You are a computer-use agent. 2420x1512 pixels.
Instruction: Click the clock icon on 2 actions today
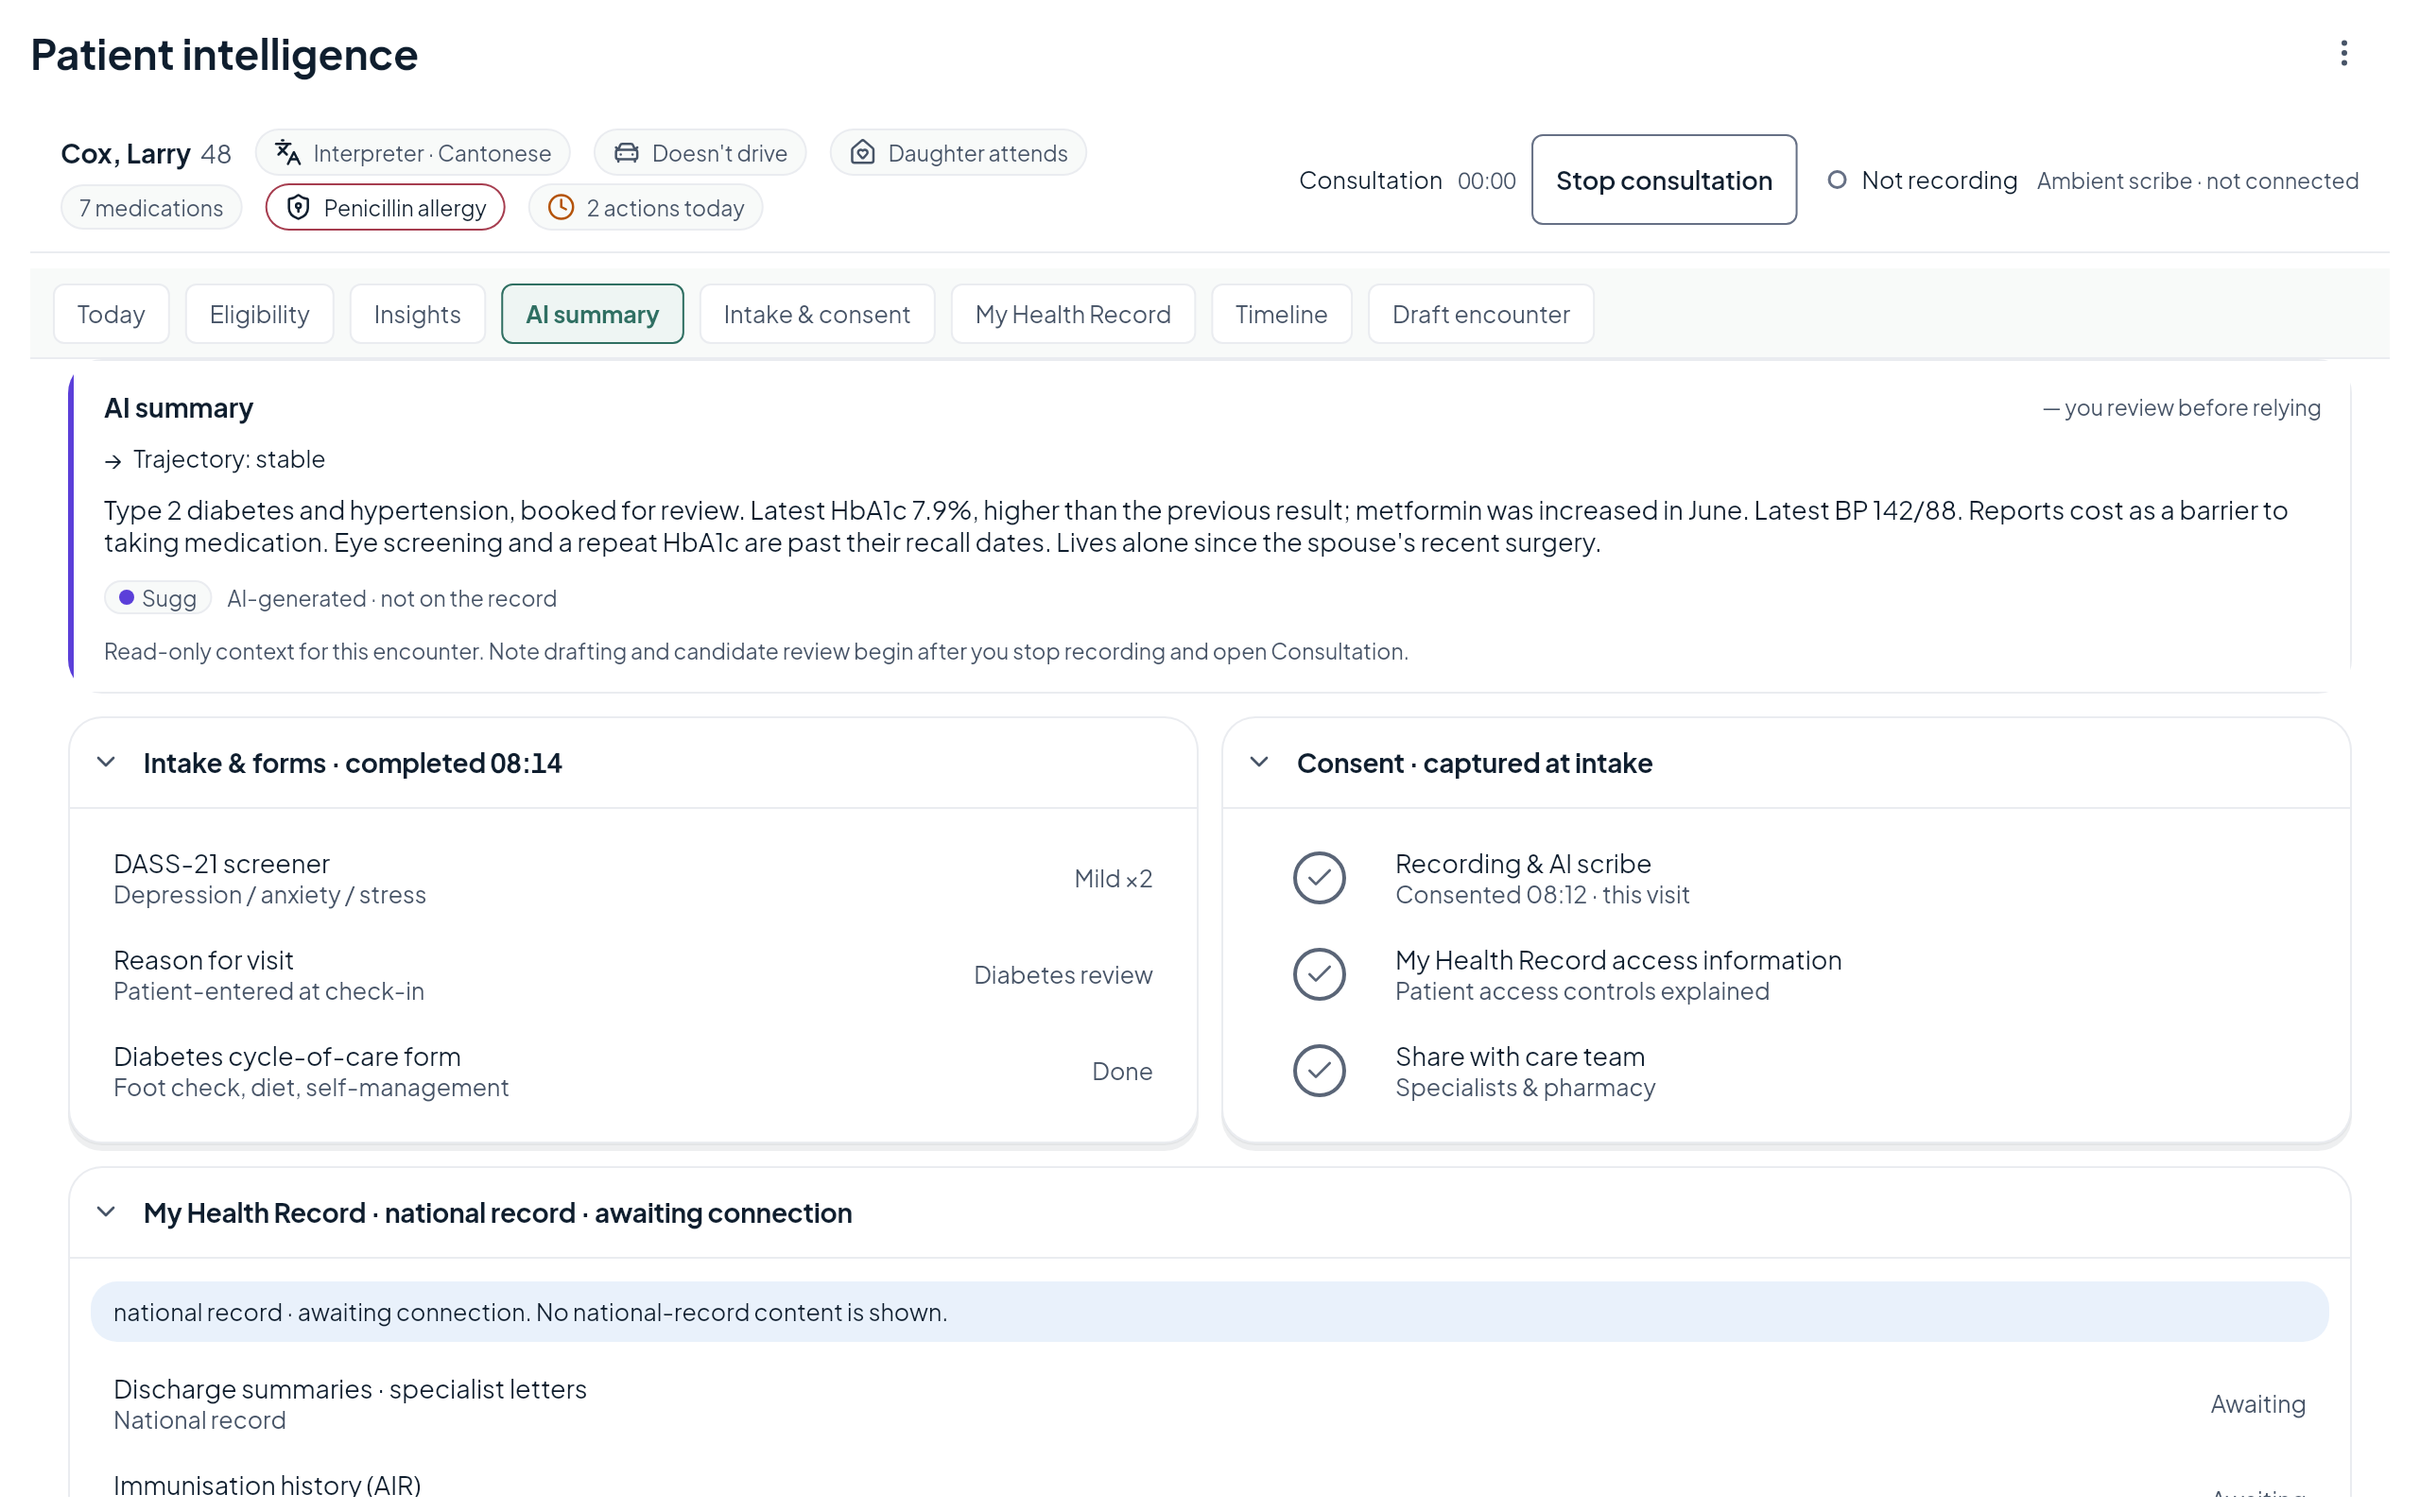(561, 207)
